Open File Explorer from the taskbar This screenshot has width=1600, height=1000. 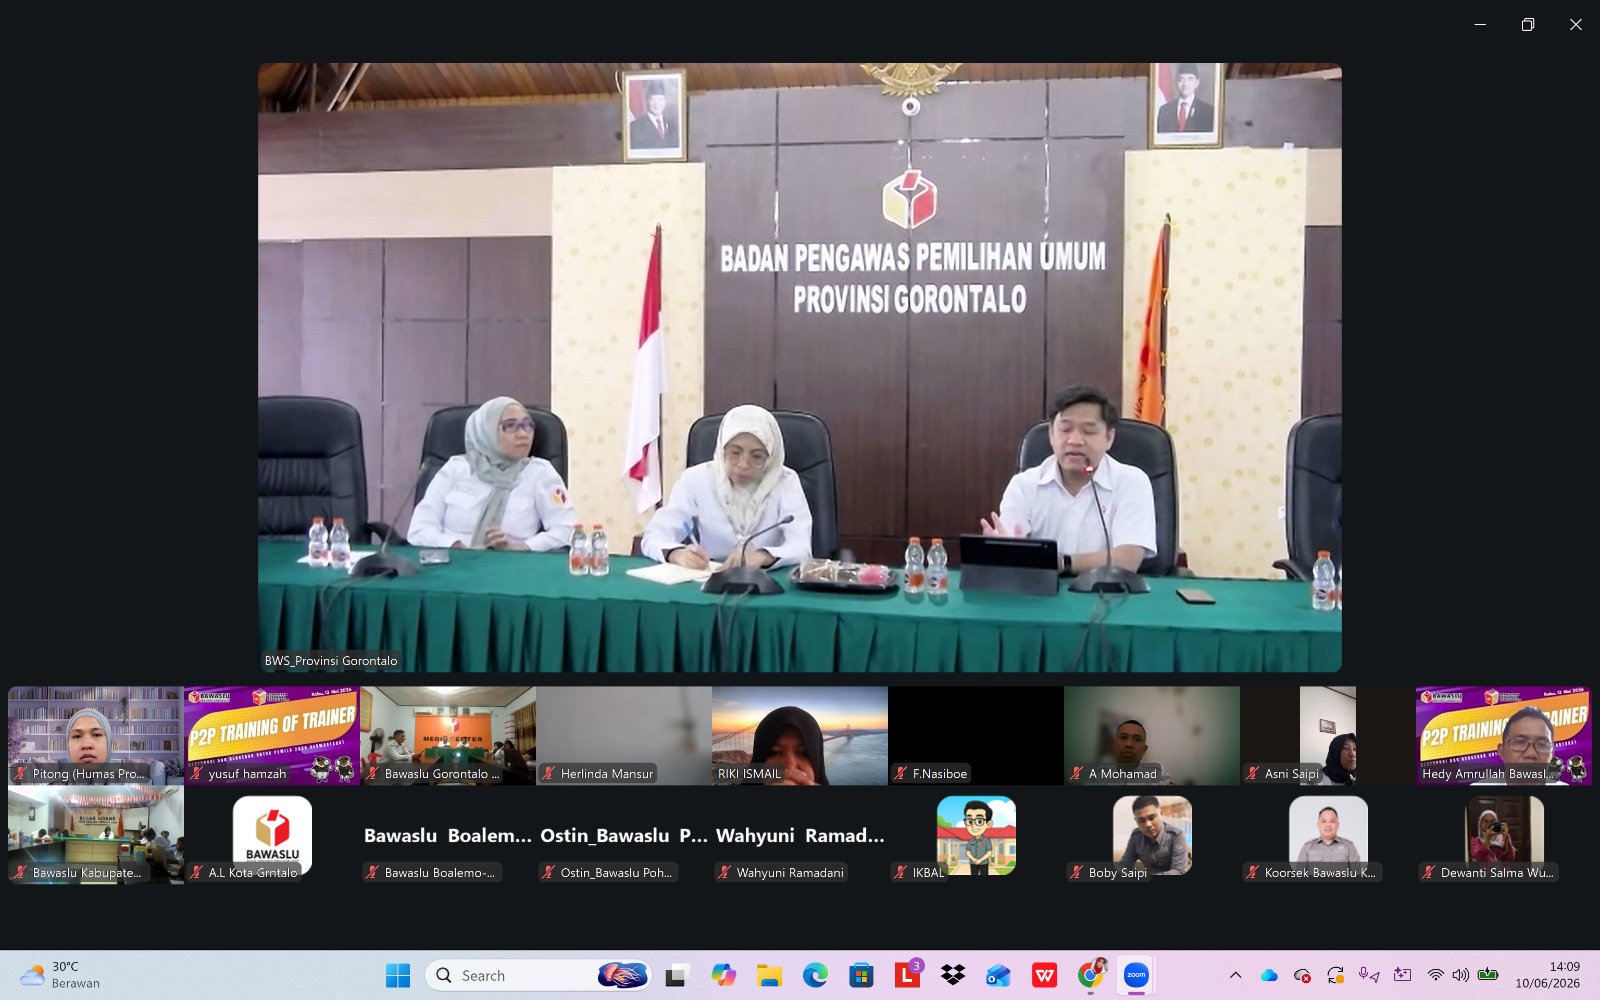click(769, 975)
